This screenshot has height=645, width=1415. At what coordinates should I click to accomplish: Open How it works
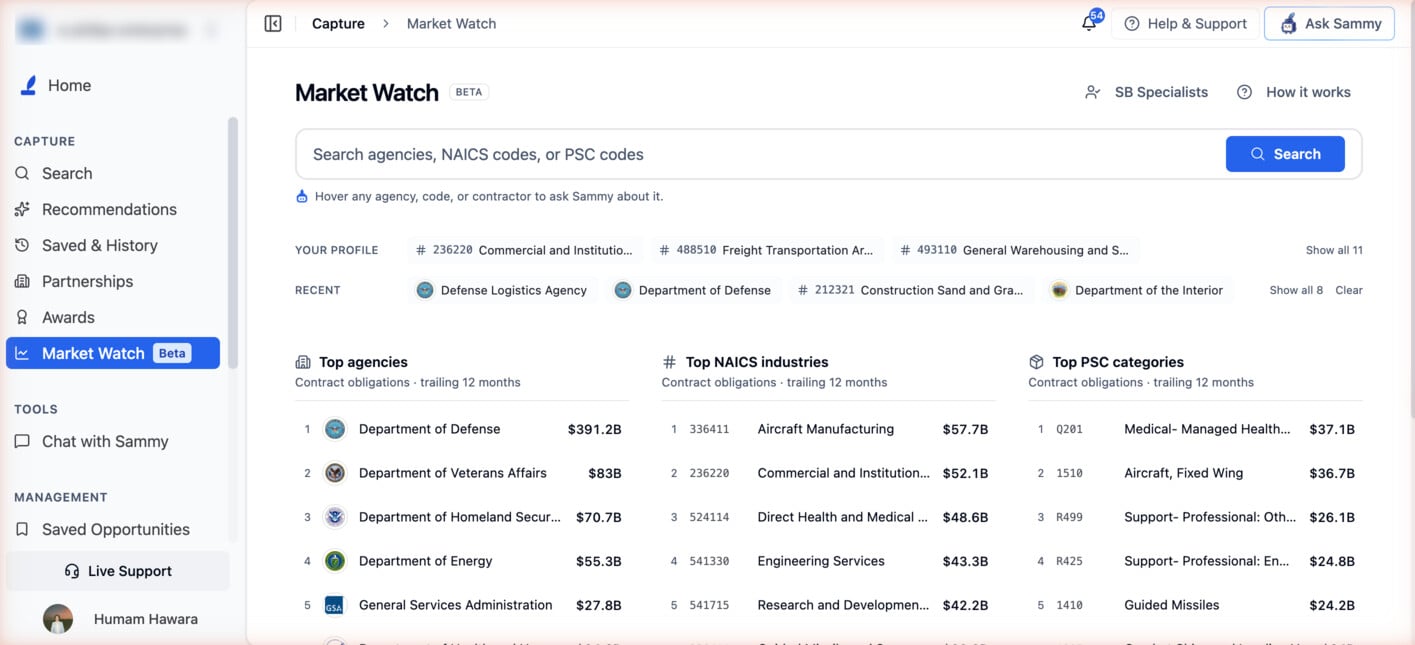pyautogui.click(x=1294, y=92)
